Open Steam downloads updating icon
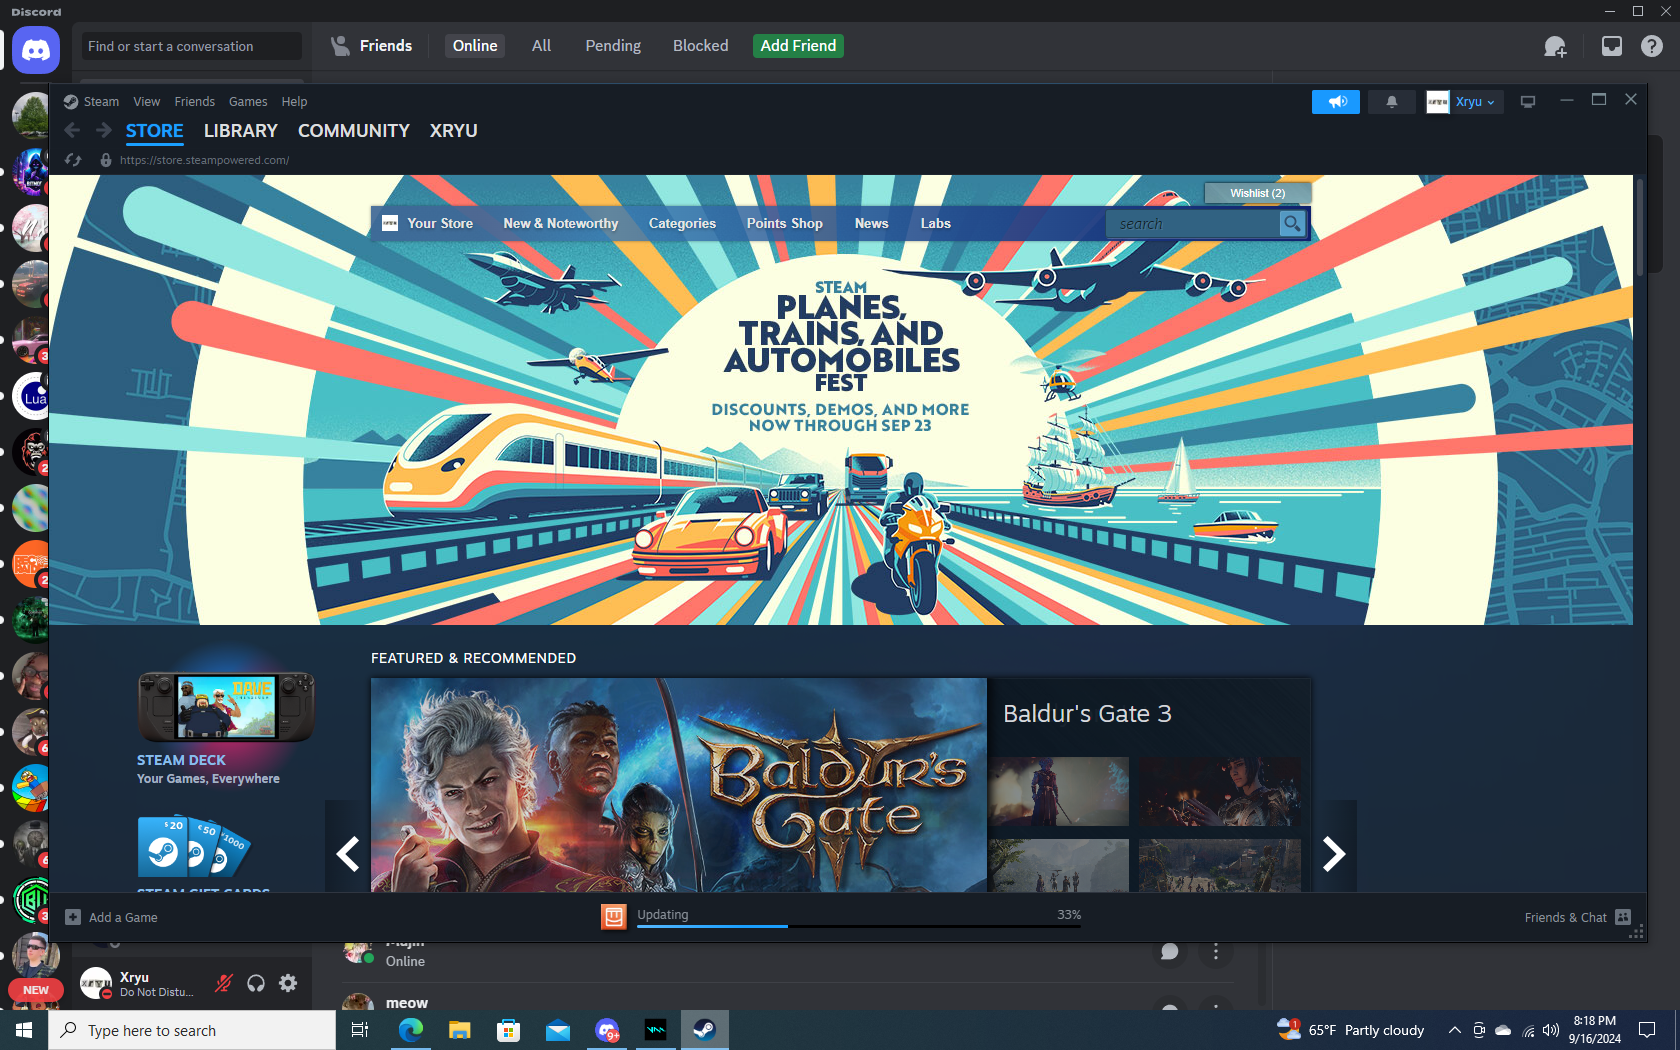The image size is (1680, 1050). point(614,916)
